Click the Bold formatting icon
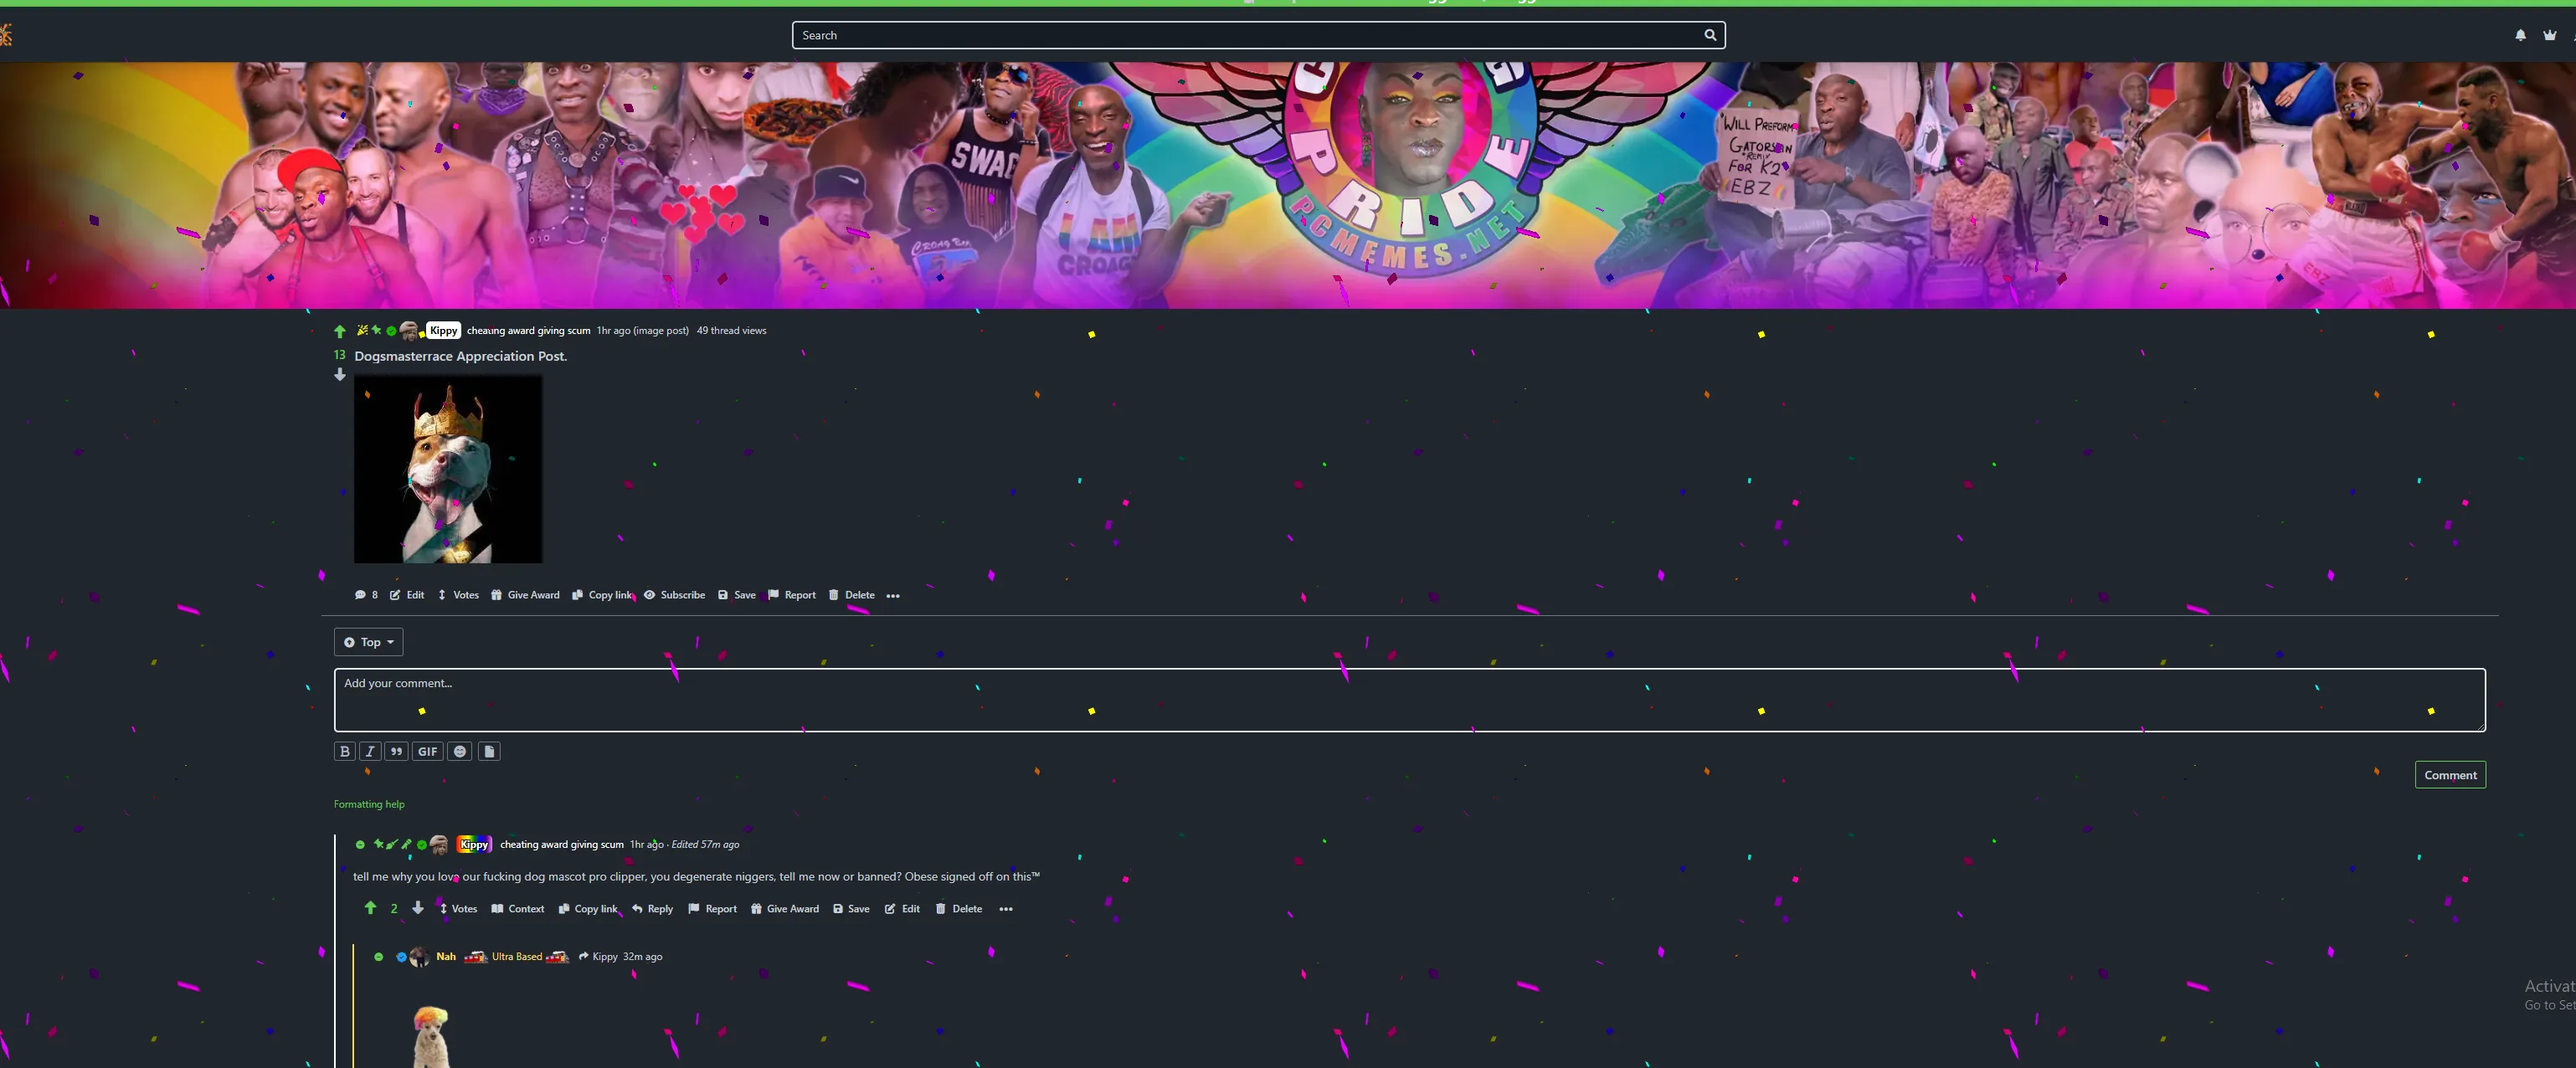 [x=345, y=751]
